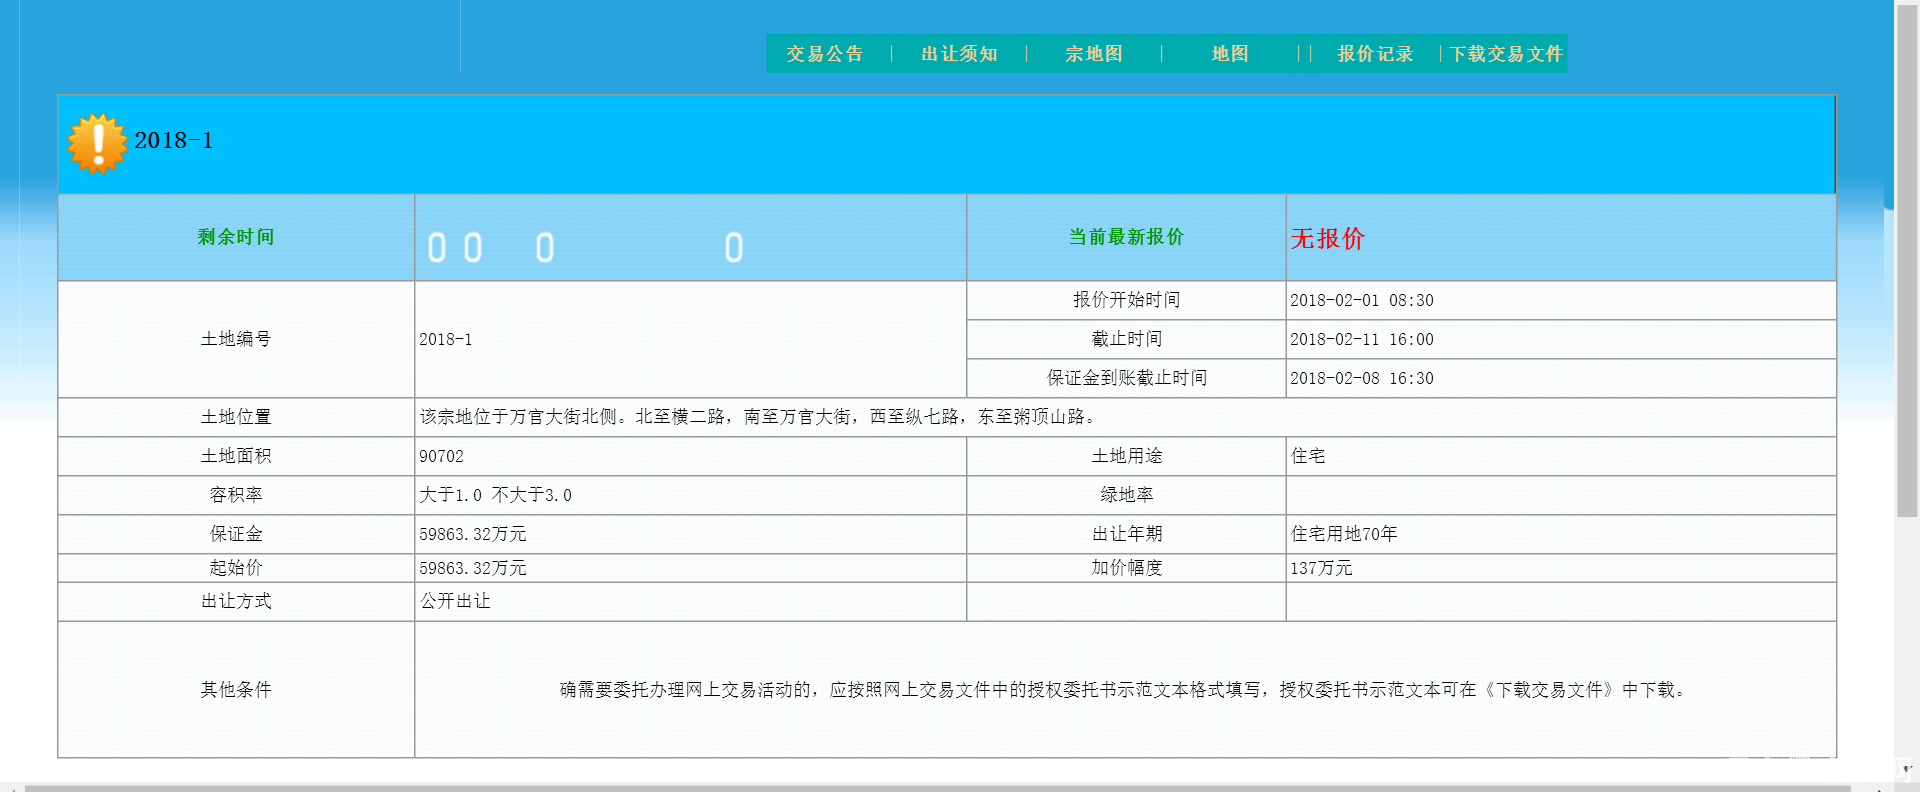Select deadline value 2018-02-11 16:00
The width and height of the screenshot is (1920, 792).
1361,339
